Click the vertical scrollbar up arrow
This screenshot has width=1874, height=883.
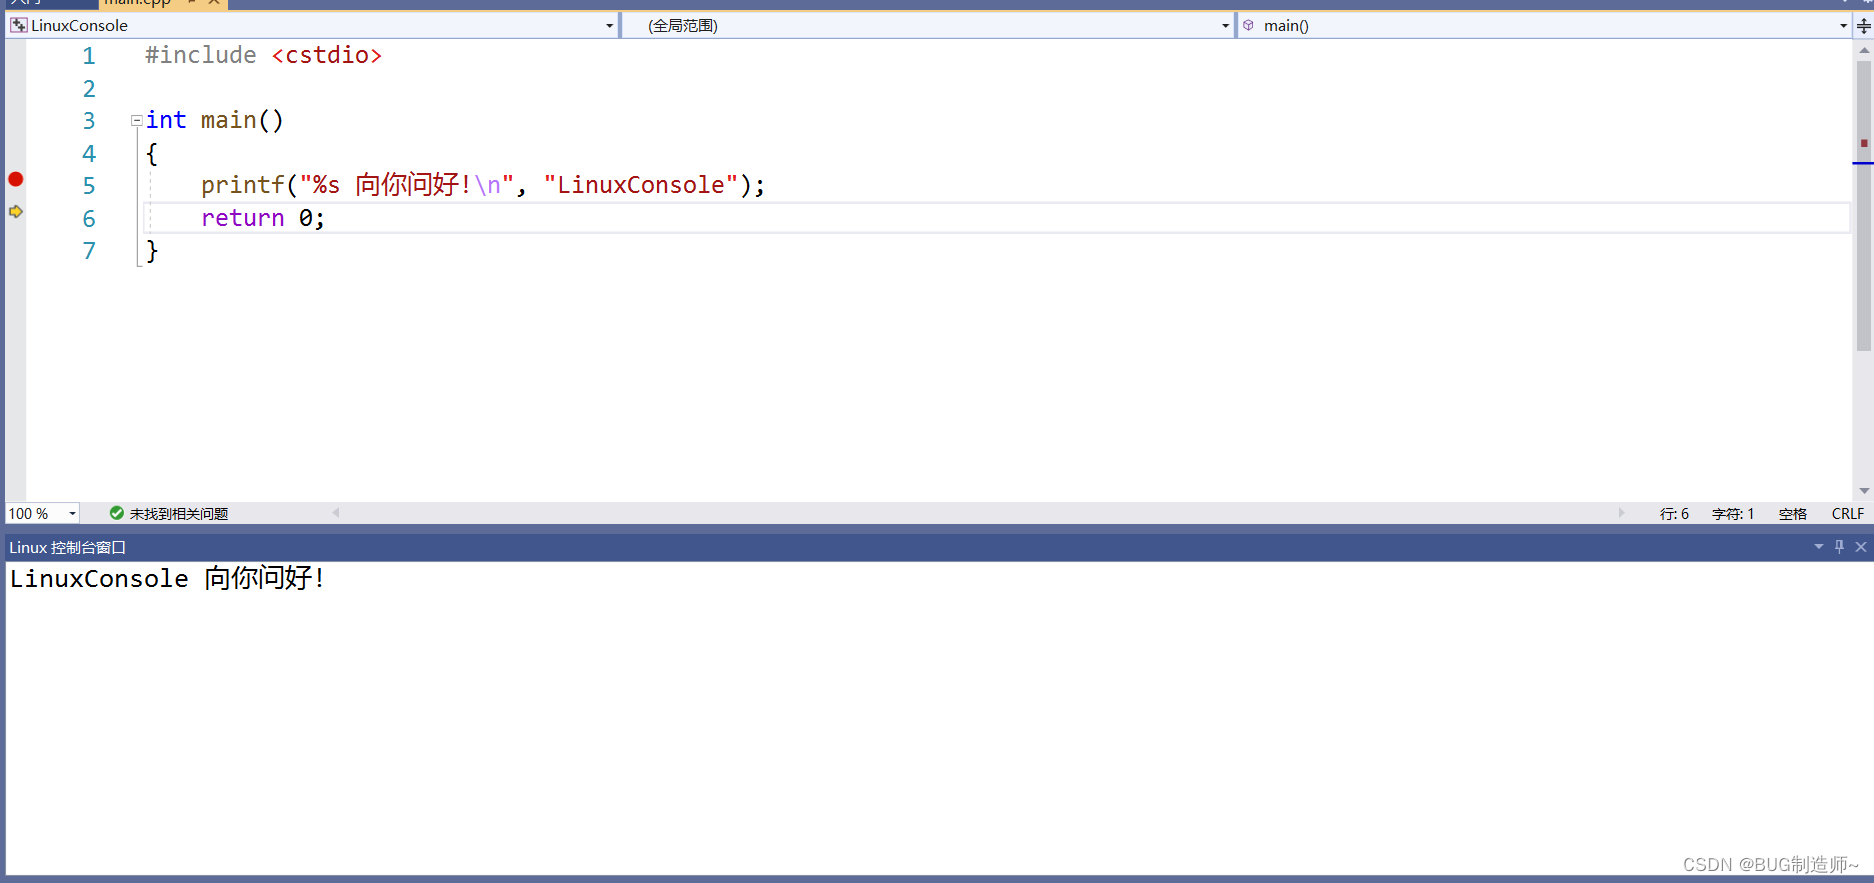tap(1864, 50)
